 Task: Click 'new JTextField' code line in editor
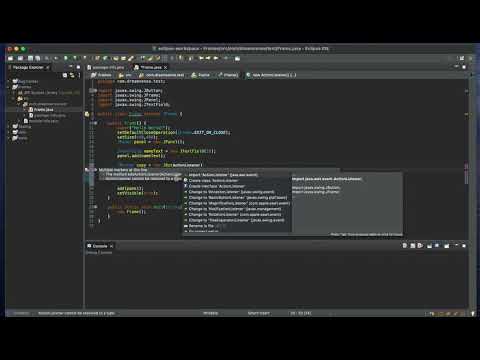pyautogui.click(x=166, y=151)
